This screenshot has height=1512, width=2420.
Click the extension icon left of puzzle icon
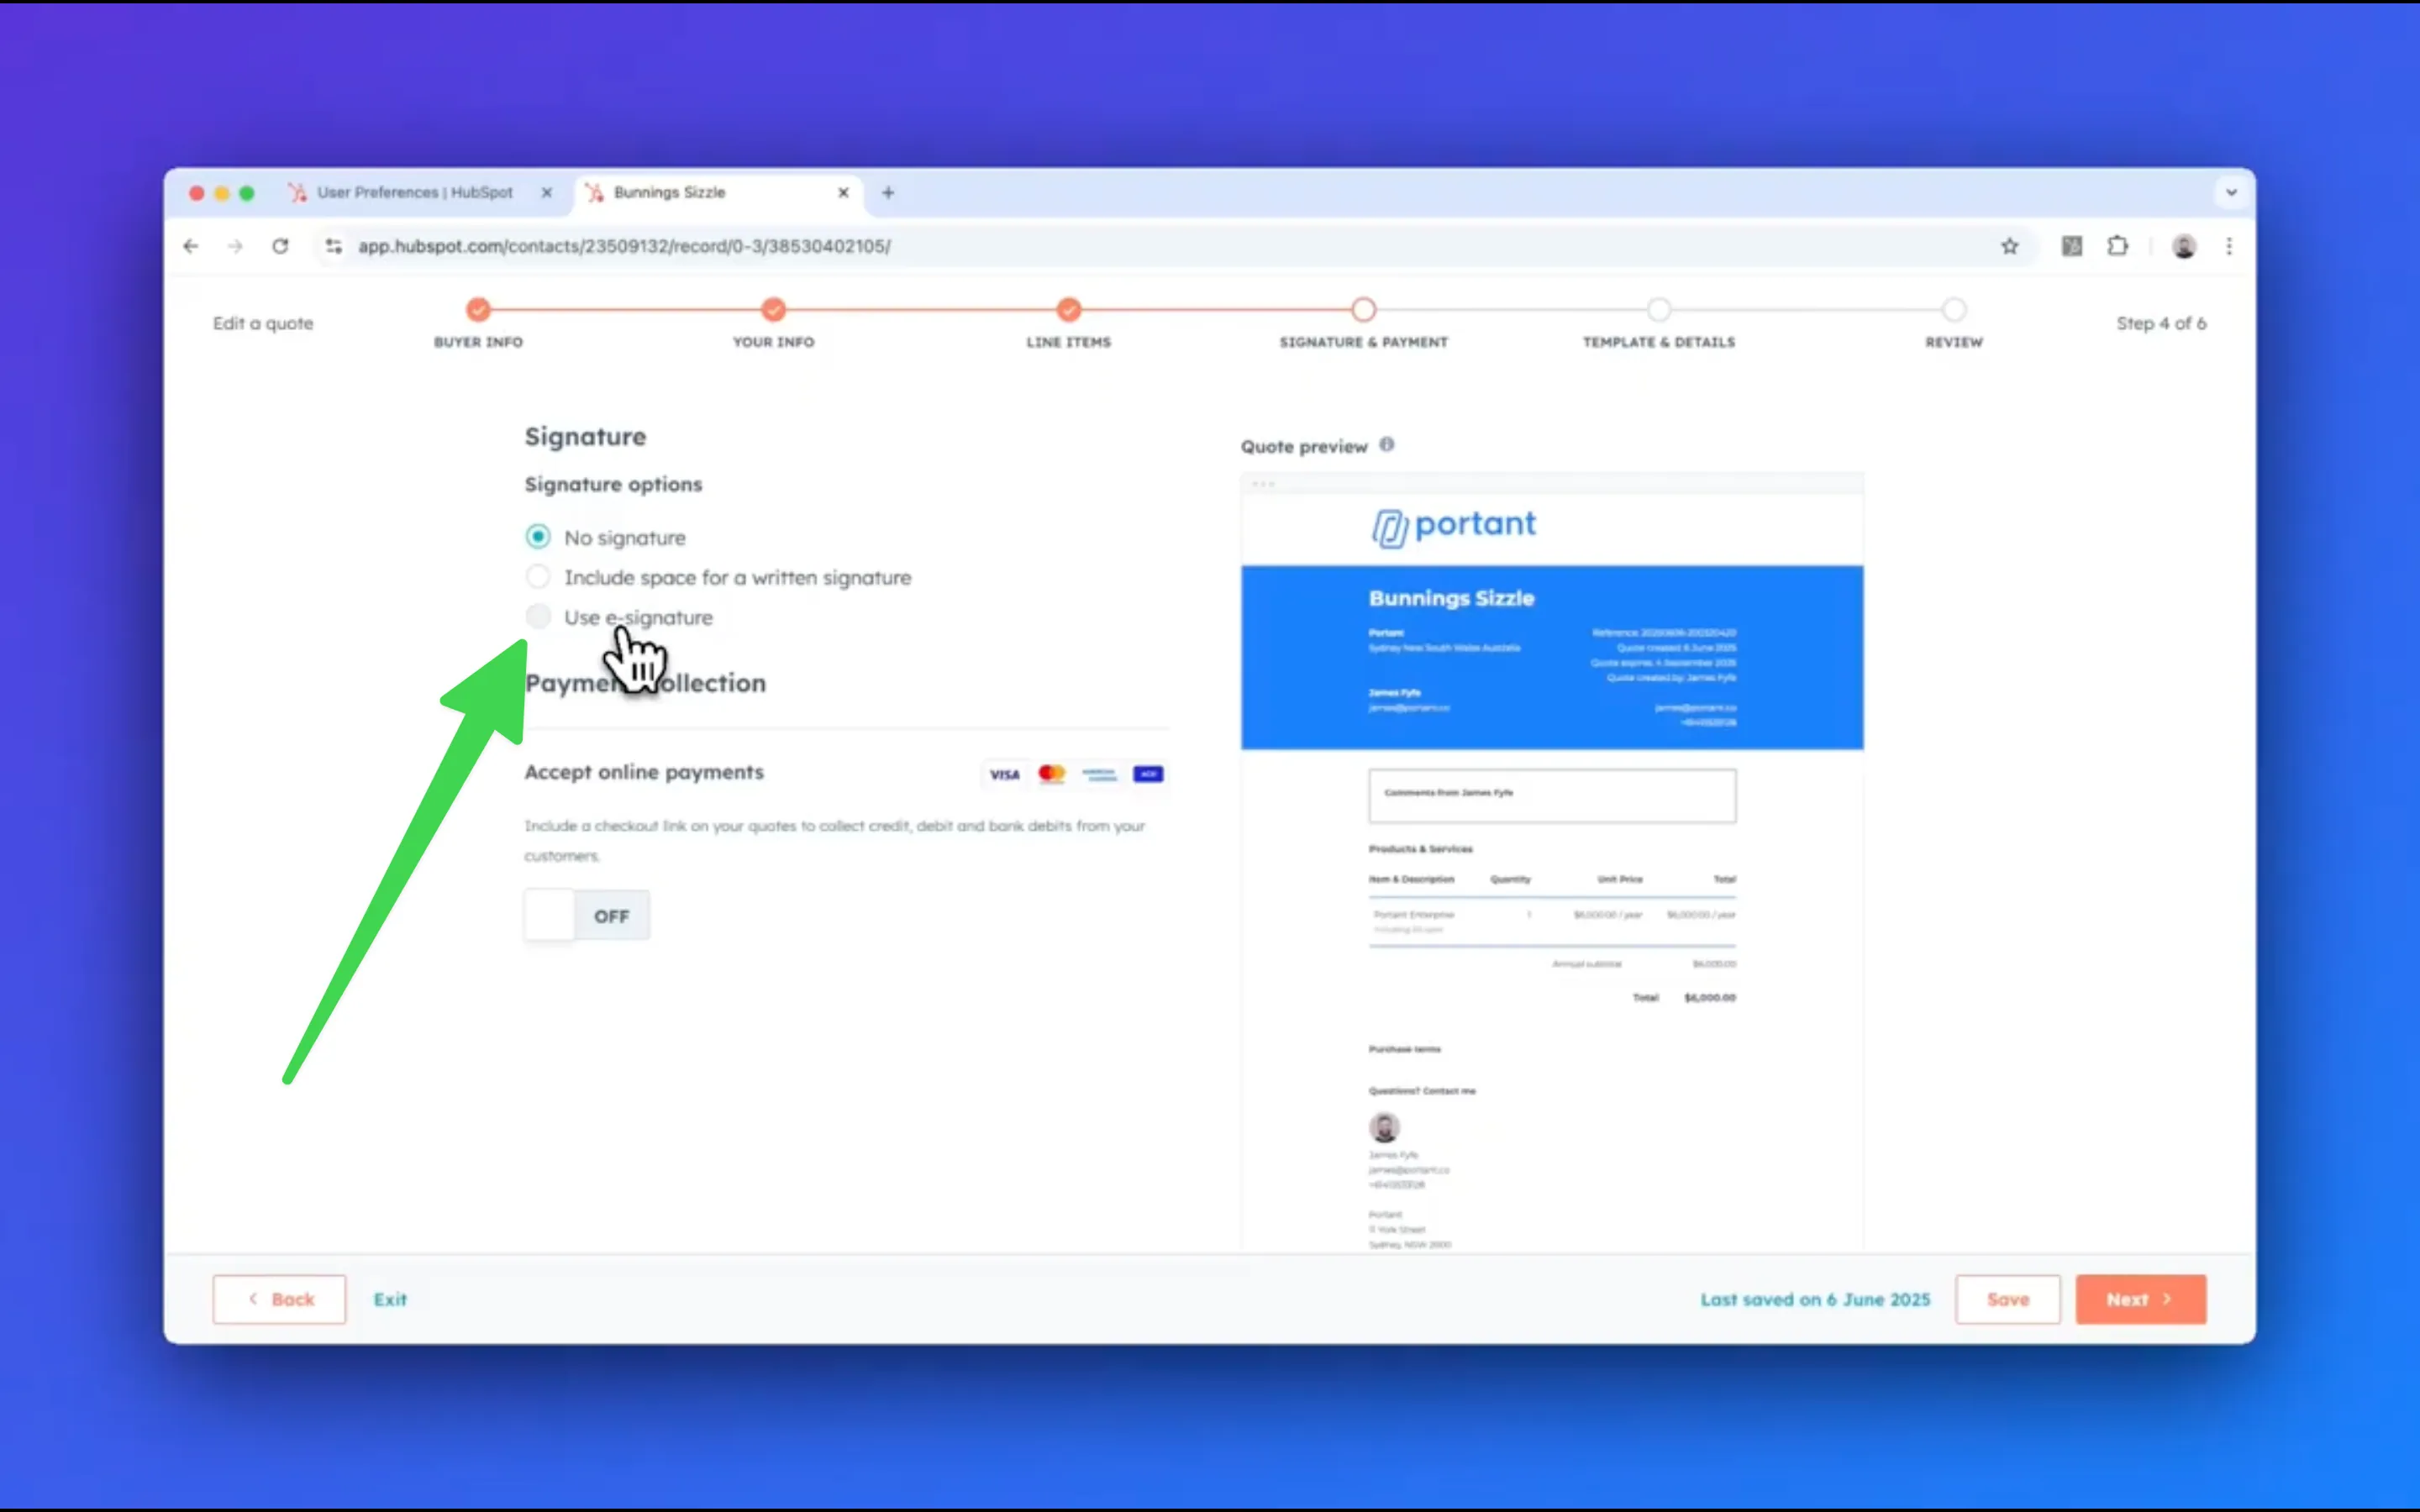pyautogui.click(x=2072, y=246)
